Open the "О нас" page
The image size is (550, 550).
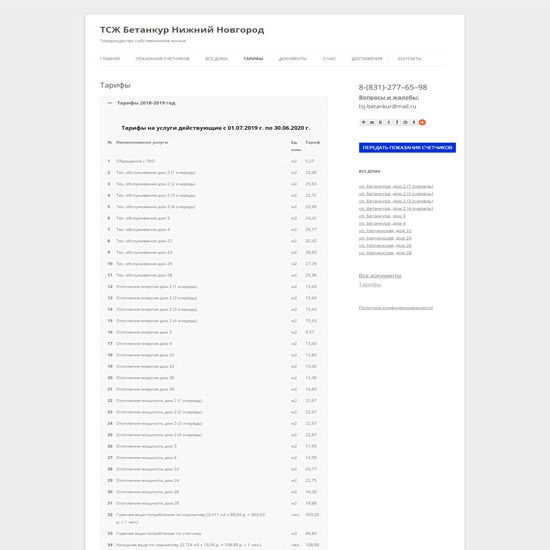coord(329,59)
